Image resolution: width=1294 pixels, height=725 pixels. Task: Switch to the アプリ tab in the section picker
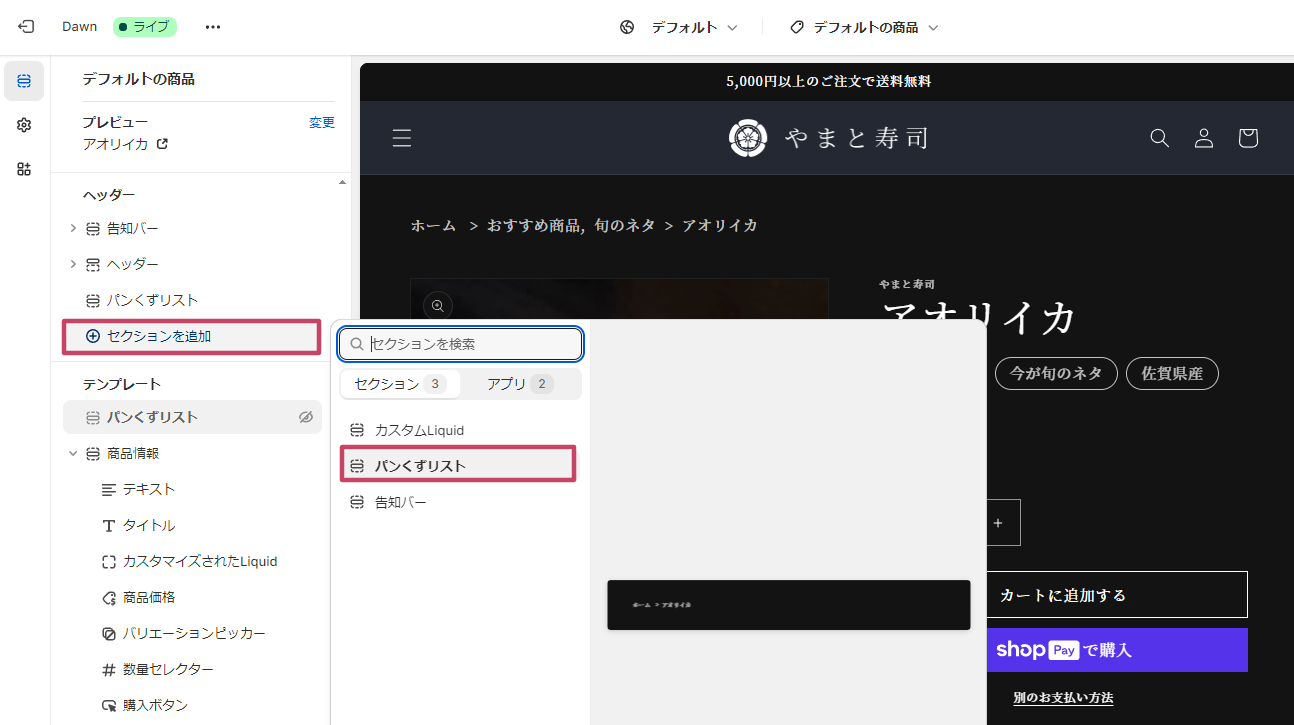click(x=519, y=383)
